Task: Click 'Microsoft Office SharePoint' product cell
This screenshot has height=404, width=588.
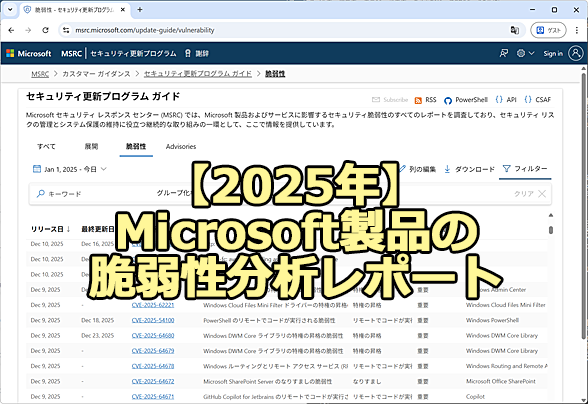Action: pos(501,381)
